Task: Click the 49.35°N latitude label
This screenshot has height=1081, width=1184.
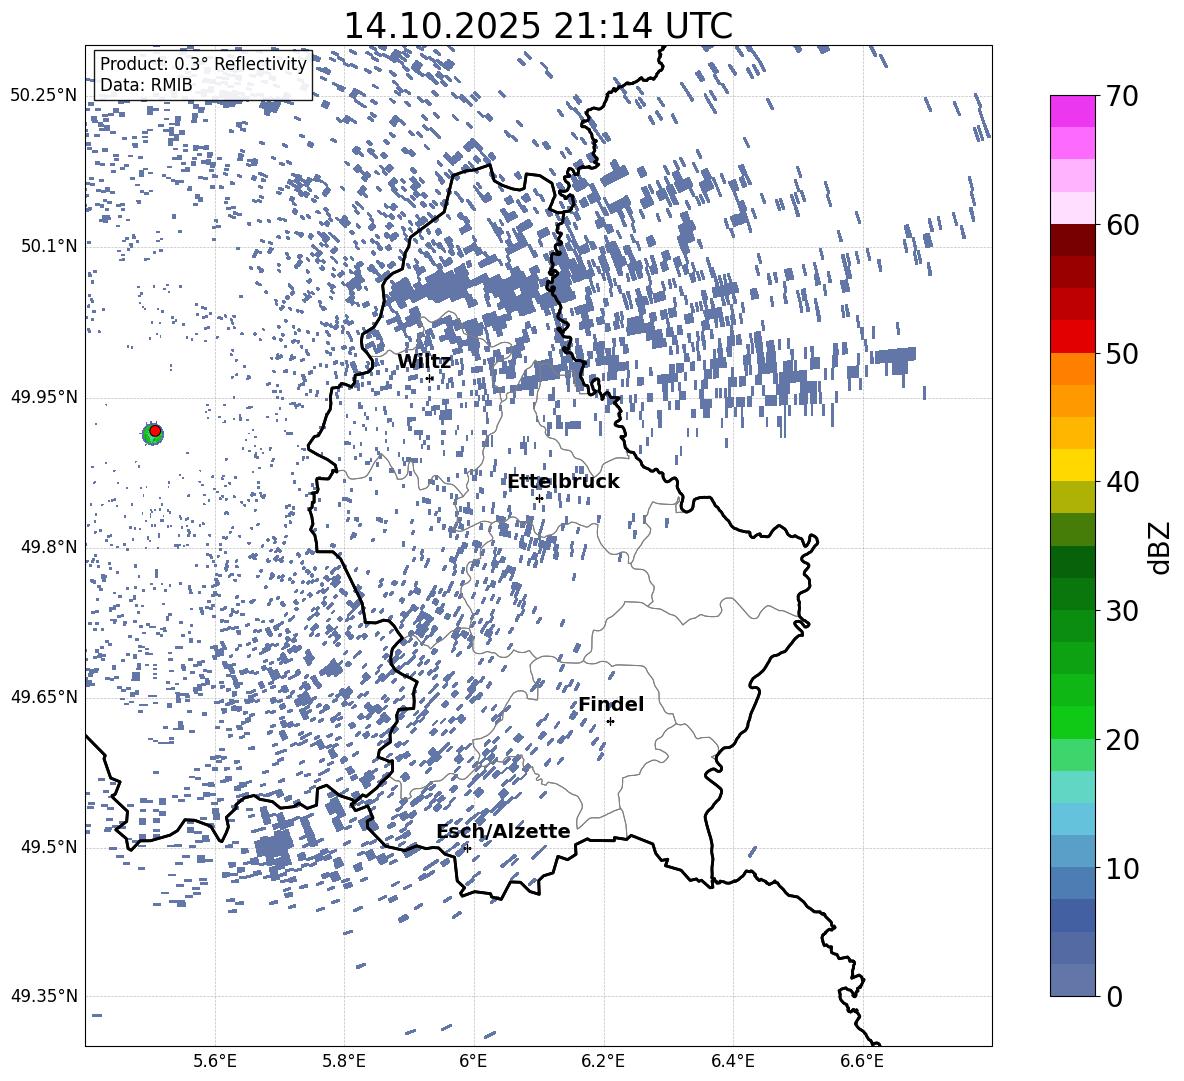Action: [x=44, y=996]
